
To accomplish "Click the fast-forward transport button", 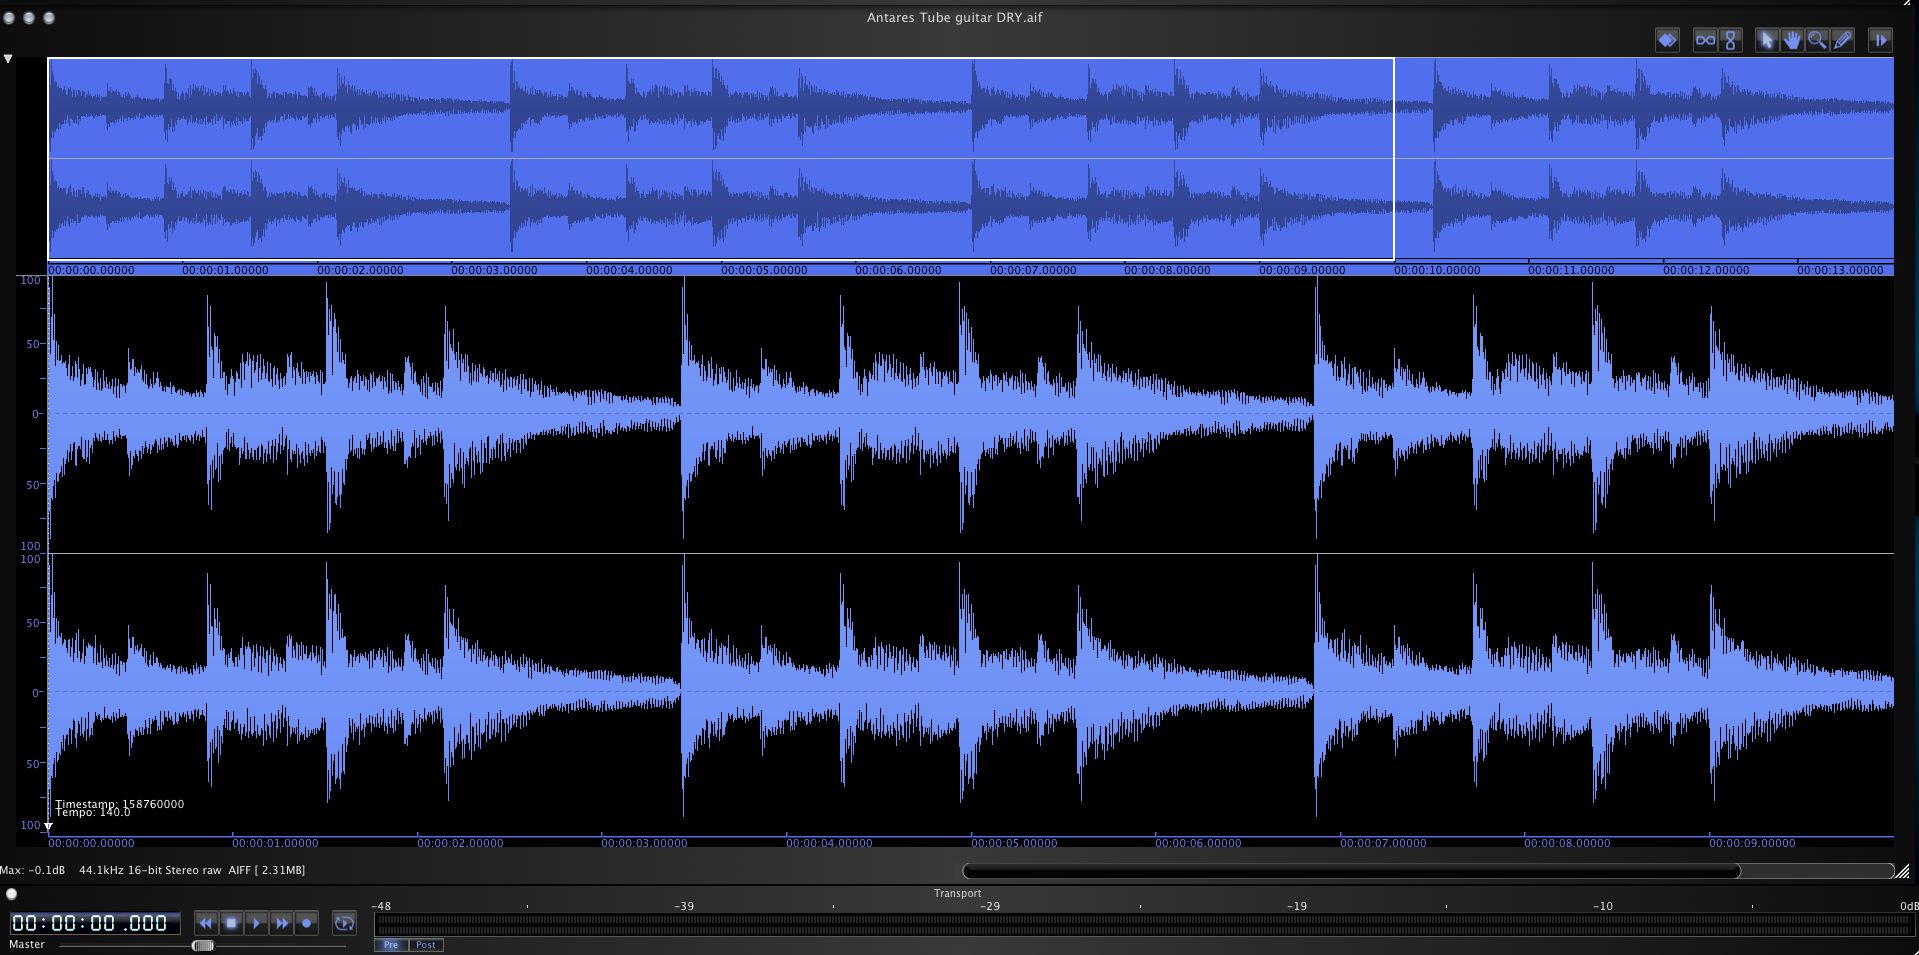I will [x=281, y=923].
